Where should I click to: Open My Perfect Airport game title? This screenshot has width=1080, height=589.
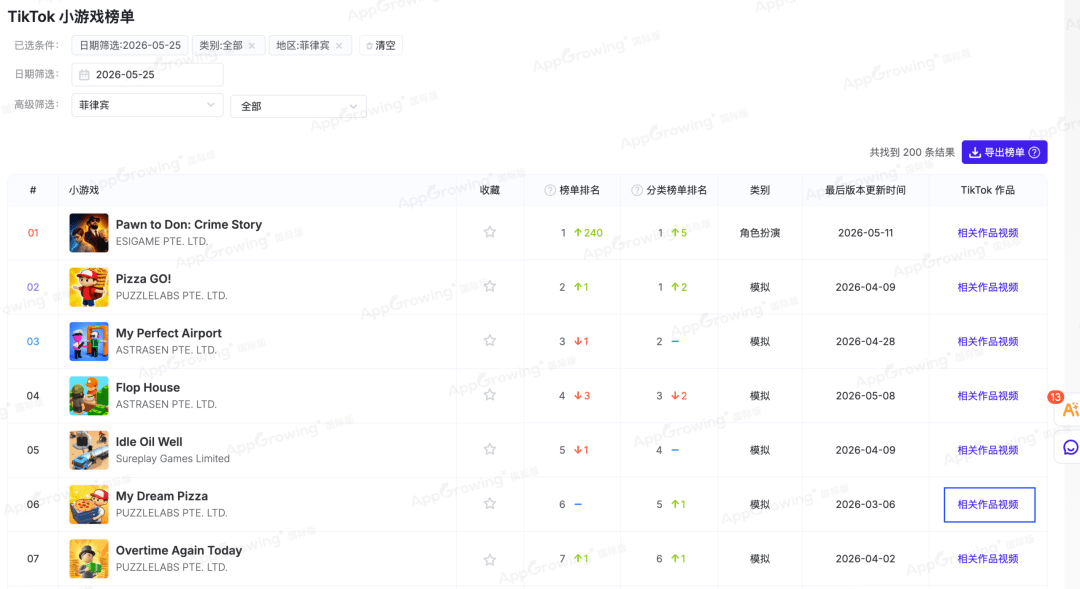(x=169, y=333)
